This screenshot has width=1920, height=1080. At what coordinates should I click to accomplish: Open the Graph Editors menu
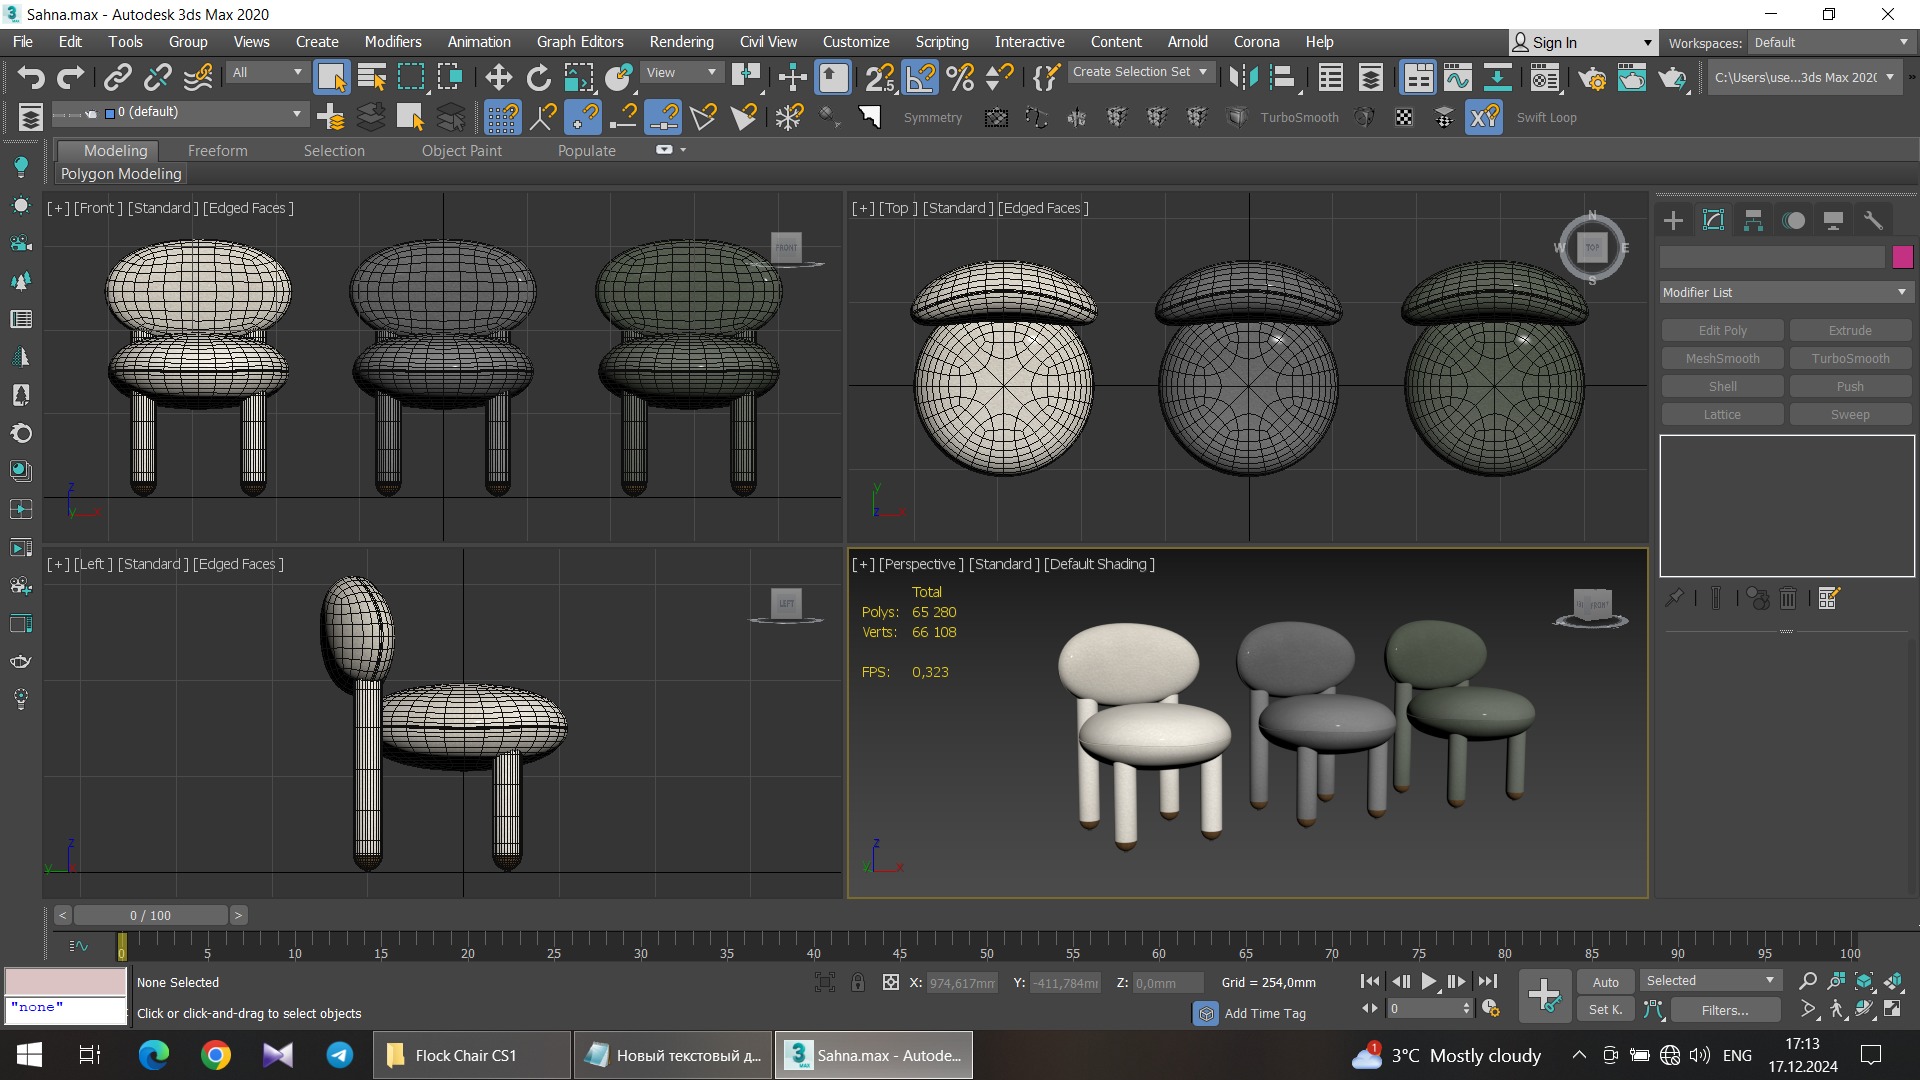point(580,42)
